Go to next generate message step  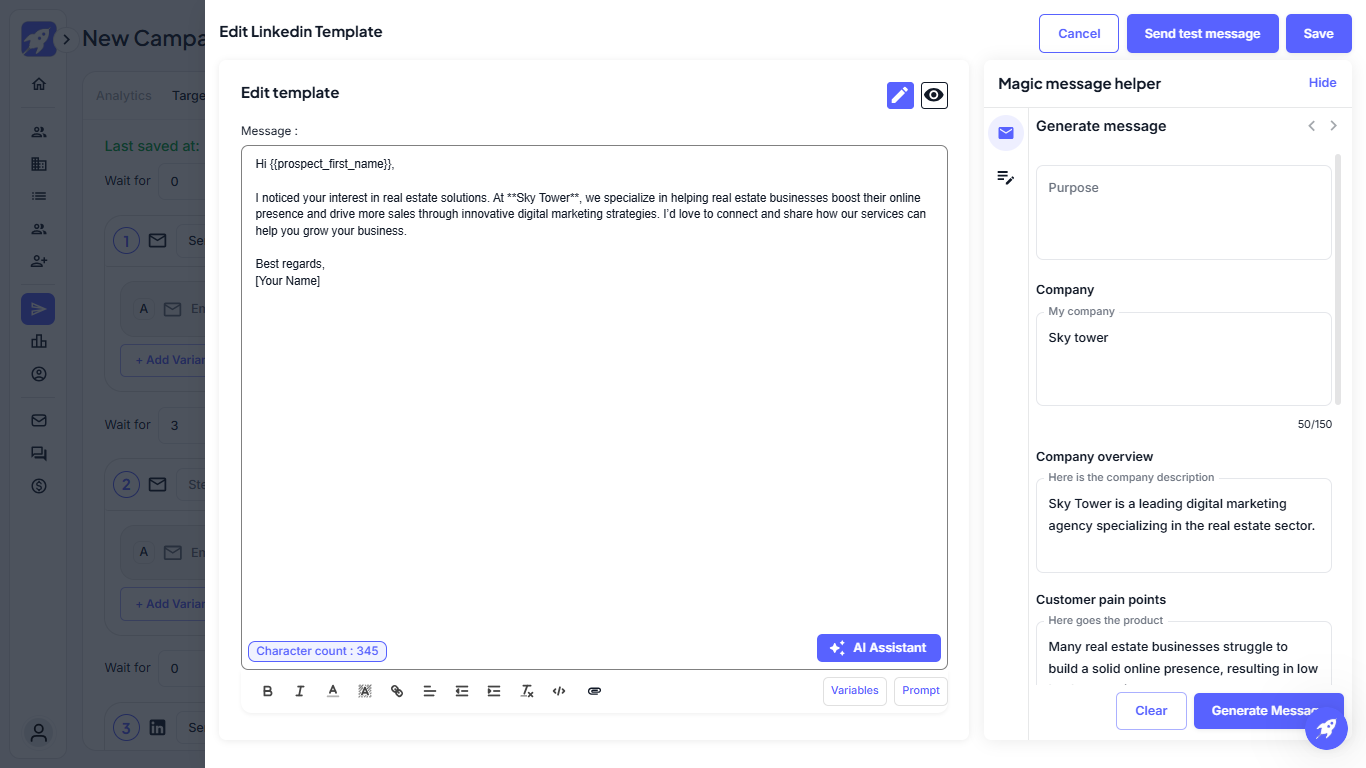[x=1333, y=126]
